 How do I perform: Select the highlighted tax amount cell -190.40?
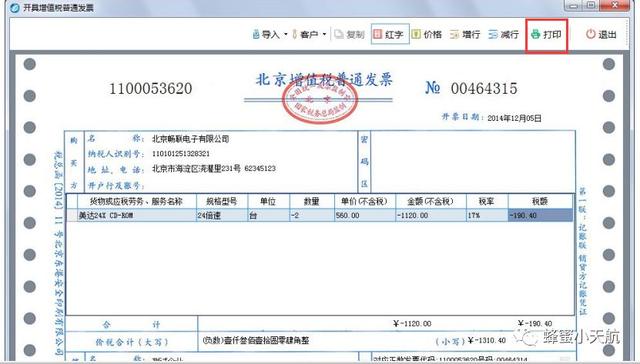(x=540, y=215)
